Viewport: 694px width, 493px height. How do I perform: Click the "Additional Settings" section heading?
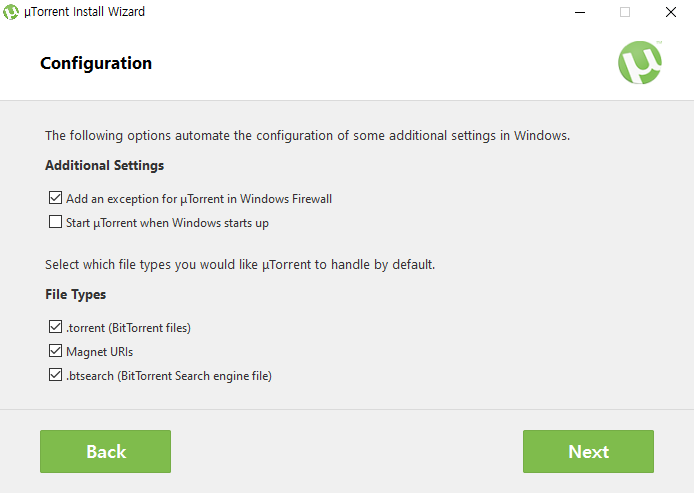pyautogui.click(x=104, y=165)
